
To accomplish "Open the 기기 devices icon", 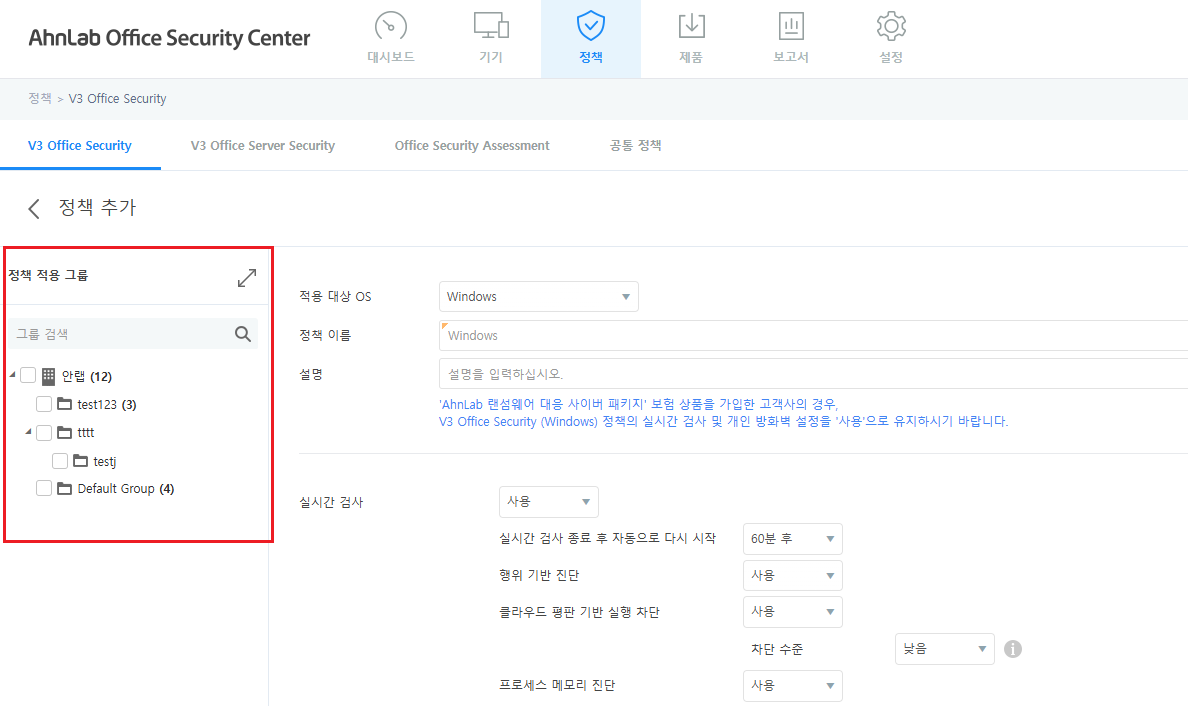I will (491, 27).
